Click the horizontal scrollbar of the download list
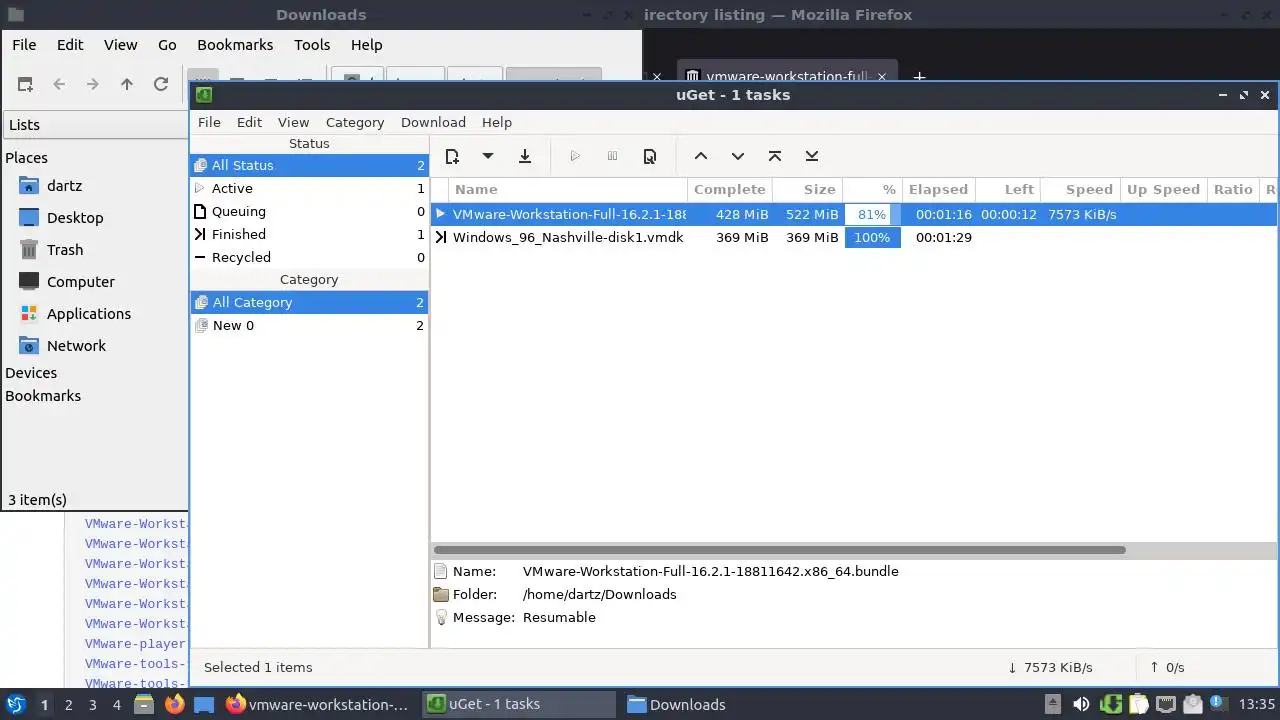 point(780,550)
